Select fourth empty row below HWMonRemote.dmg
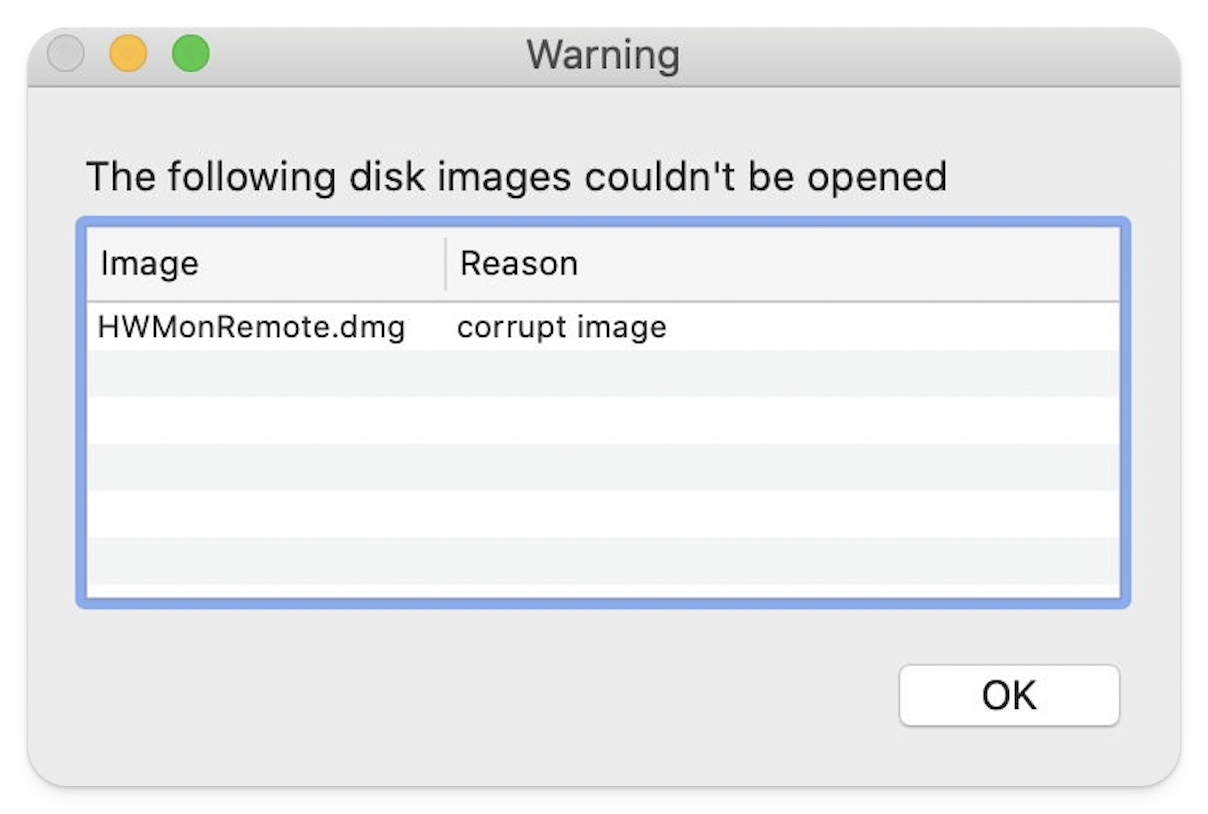The height and width of the screenshot is (814, 1208). point(602,514)
